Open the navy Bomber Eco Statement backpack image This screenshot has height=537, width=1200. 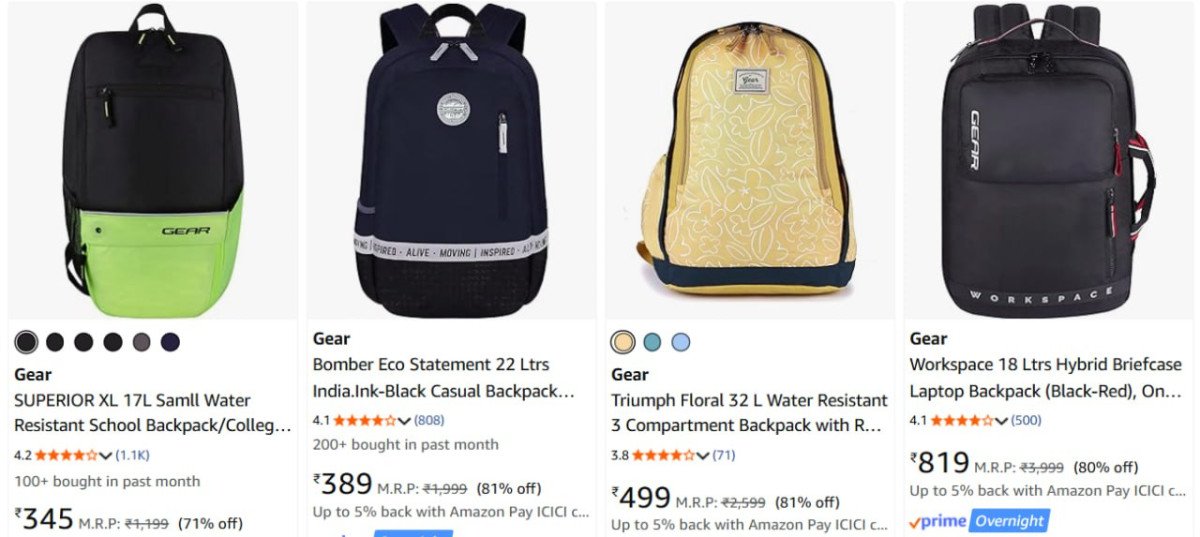pyautogui.click(x=451, y=160)
